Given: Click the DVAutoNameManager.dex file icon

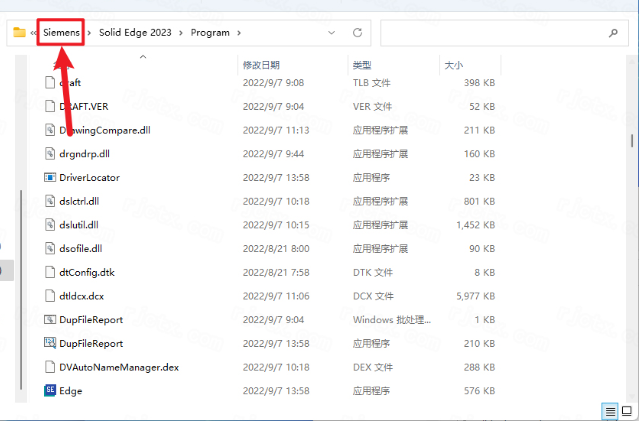Looking at the screenshot, I should (51, 366).
